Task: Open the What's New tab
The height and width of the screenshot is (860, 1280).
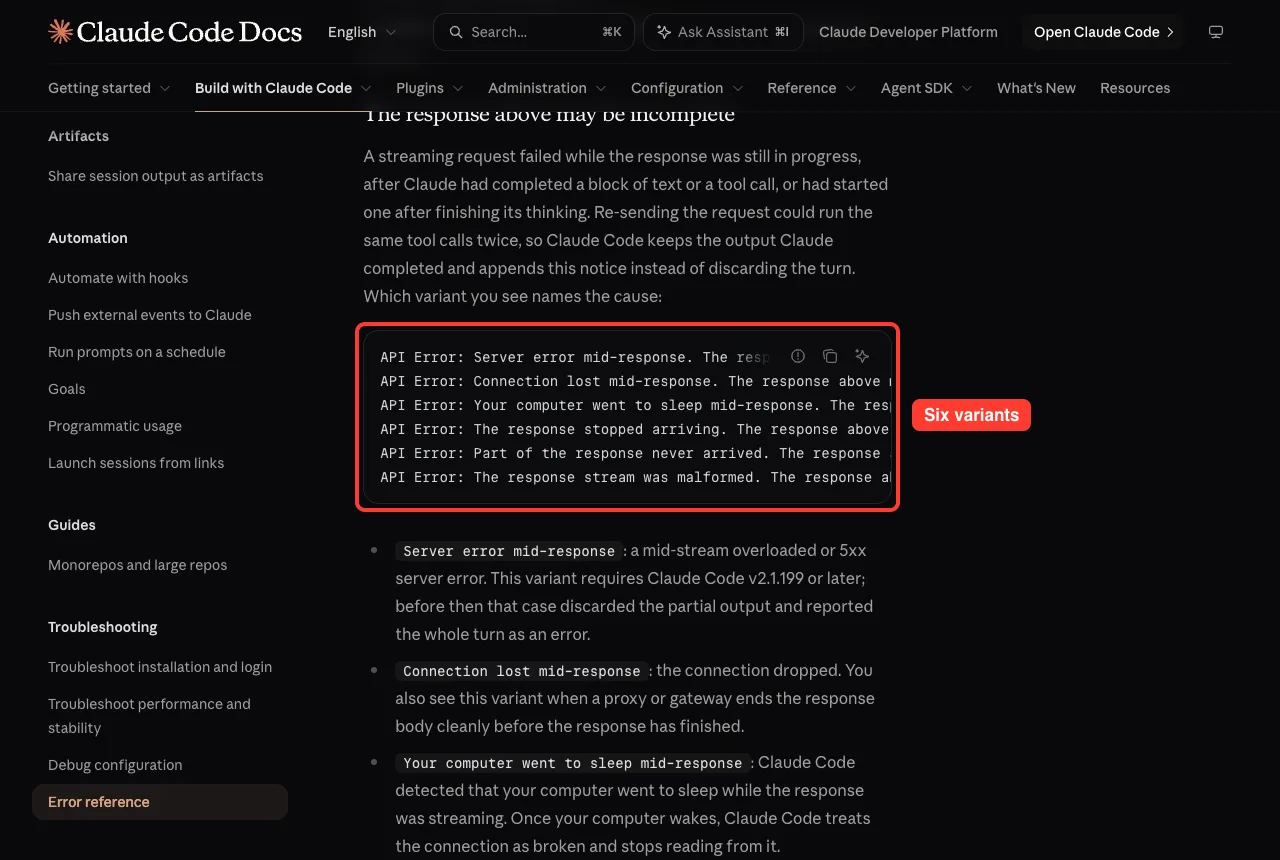Action: 1036,88
